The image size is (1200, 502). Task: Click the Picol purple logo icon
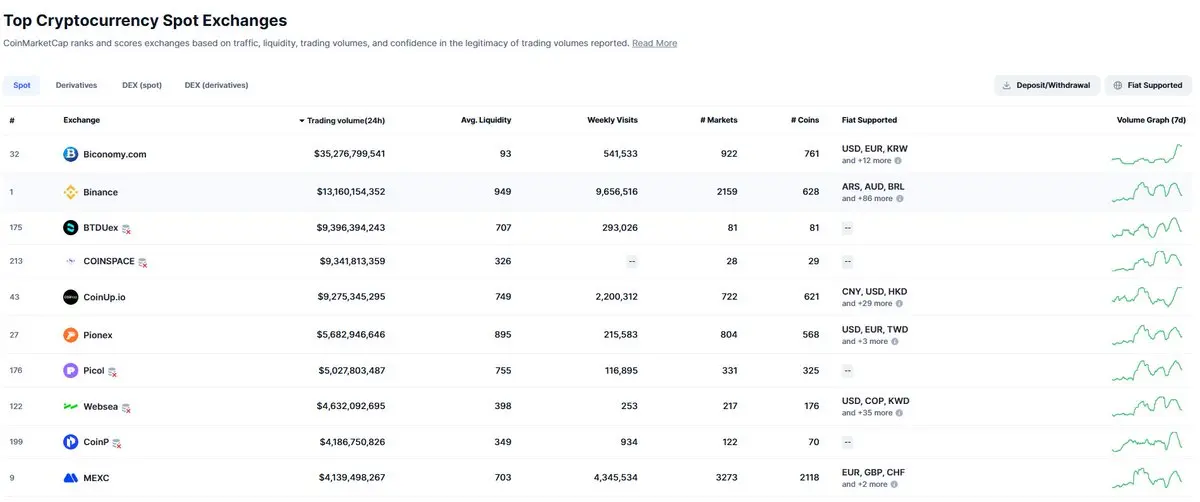tap(71, 371)
